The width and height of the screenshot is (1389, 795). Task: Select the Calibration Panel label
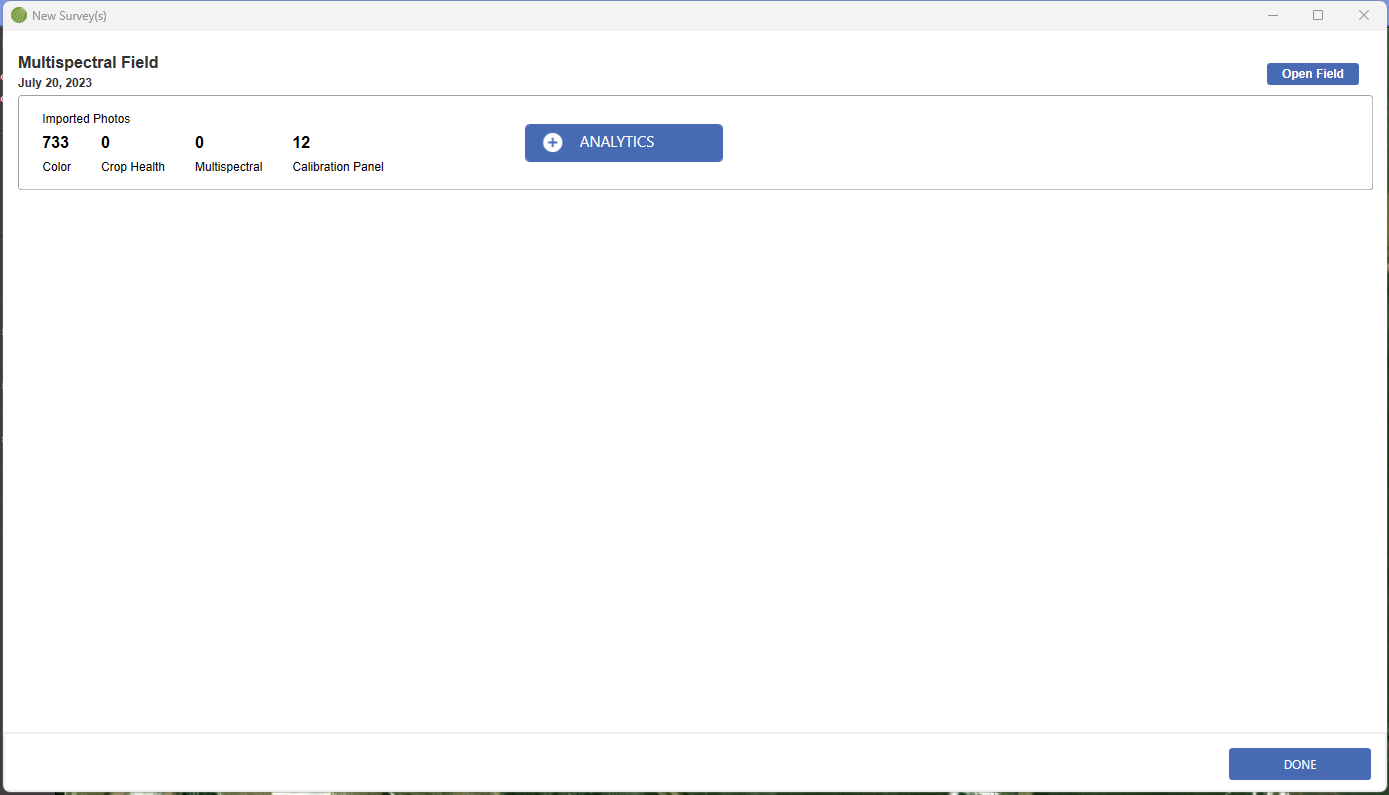click(338, 167)
